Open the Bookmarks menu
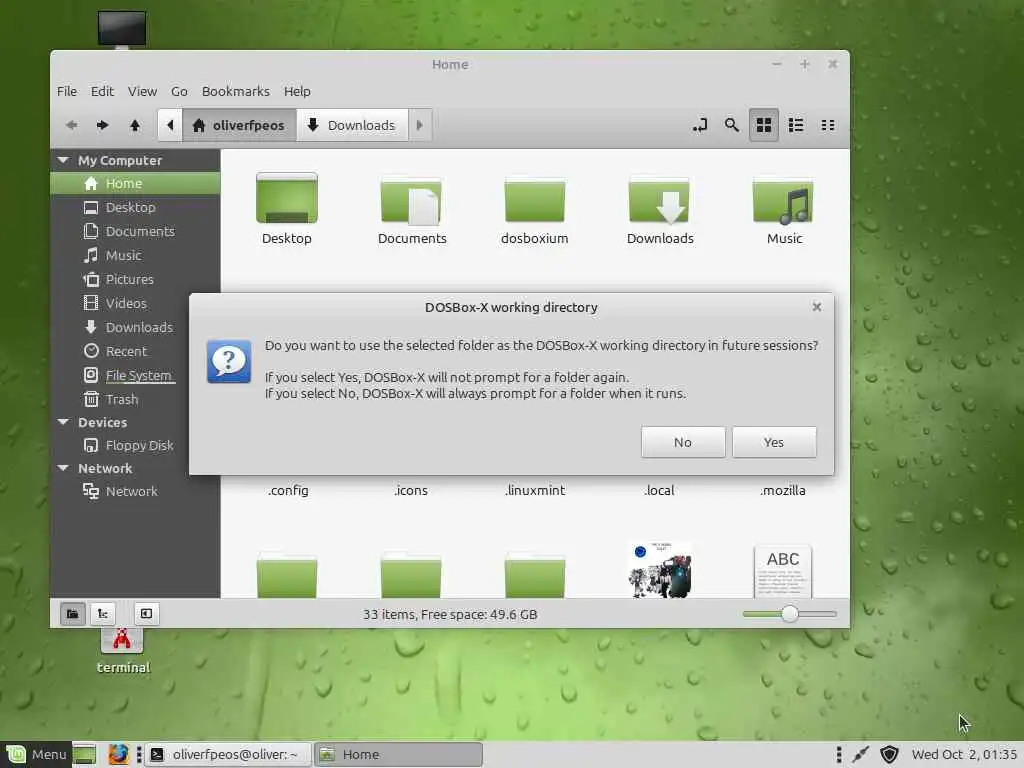1024x768 pixels. [236, 91]
